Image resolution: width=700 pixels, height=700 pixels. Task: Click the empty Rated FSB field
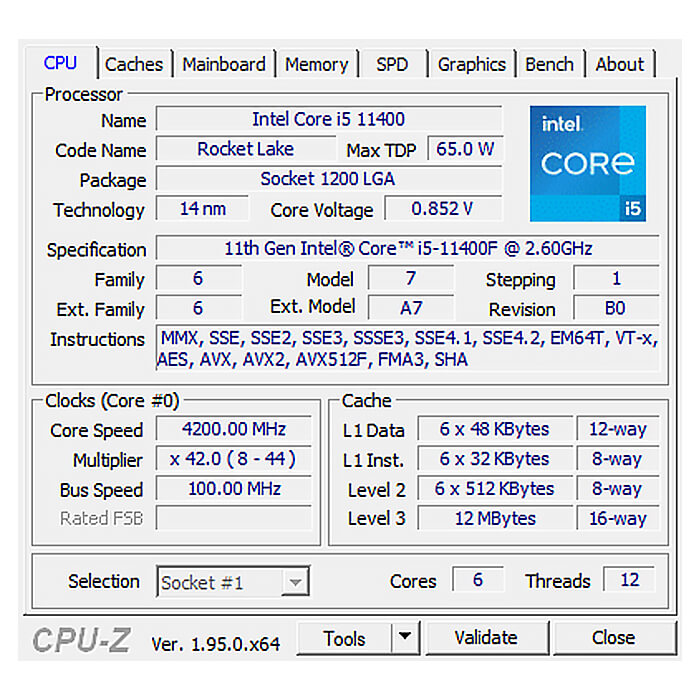233,518
